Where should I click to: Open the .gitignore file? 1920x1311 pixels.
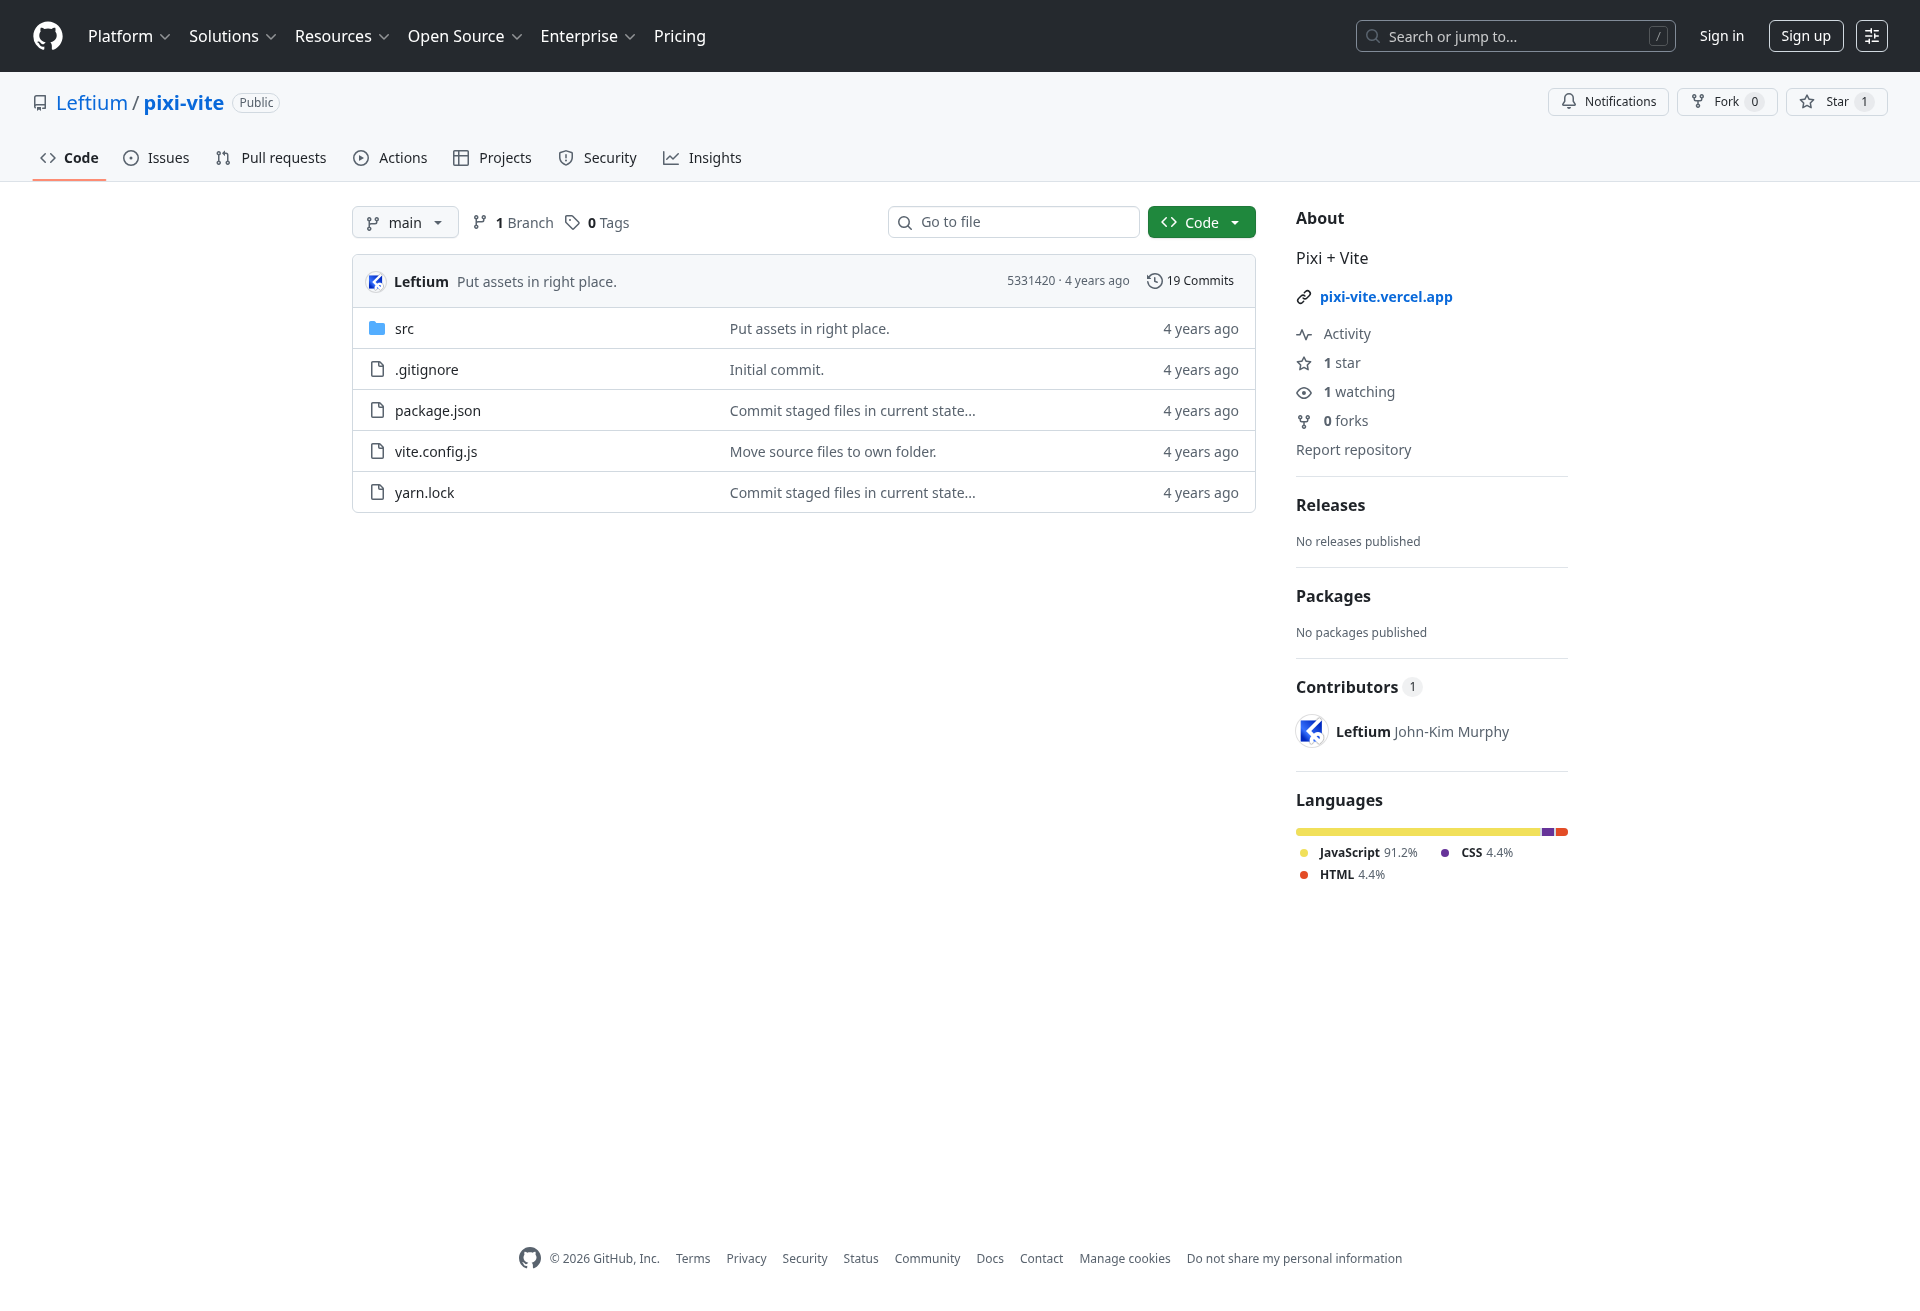pos(427,369)
